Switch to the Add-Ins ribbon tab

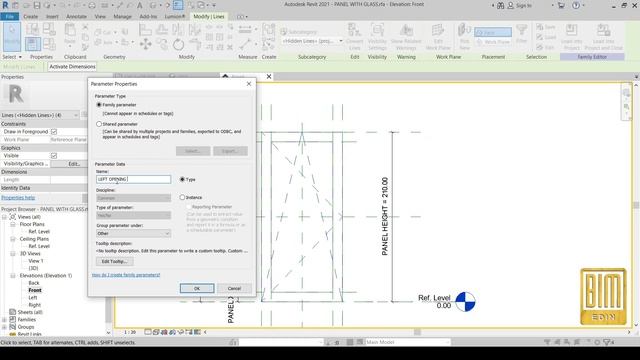pos(148,17)
